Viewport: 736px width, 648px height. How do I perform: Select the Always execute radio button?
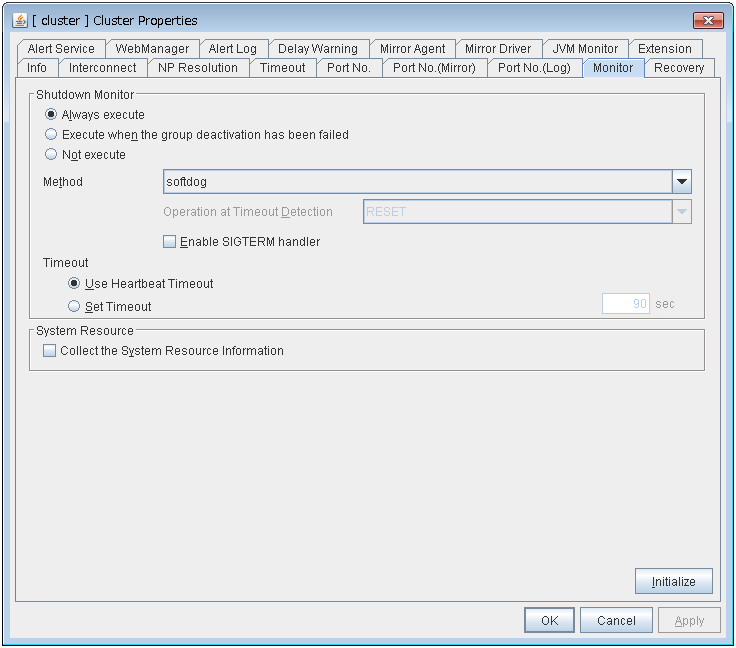pyautogui.click(x=51, y=115)
